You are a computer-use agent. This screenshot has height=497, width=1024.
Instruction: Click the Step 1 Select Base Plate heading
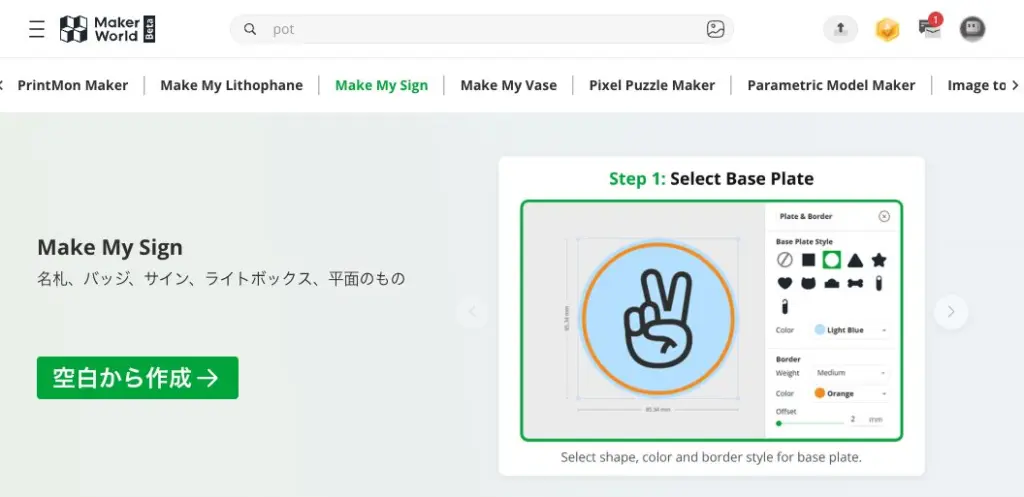pyautogui.click(x=711, y=178)
